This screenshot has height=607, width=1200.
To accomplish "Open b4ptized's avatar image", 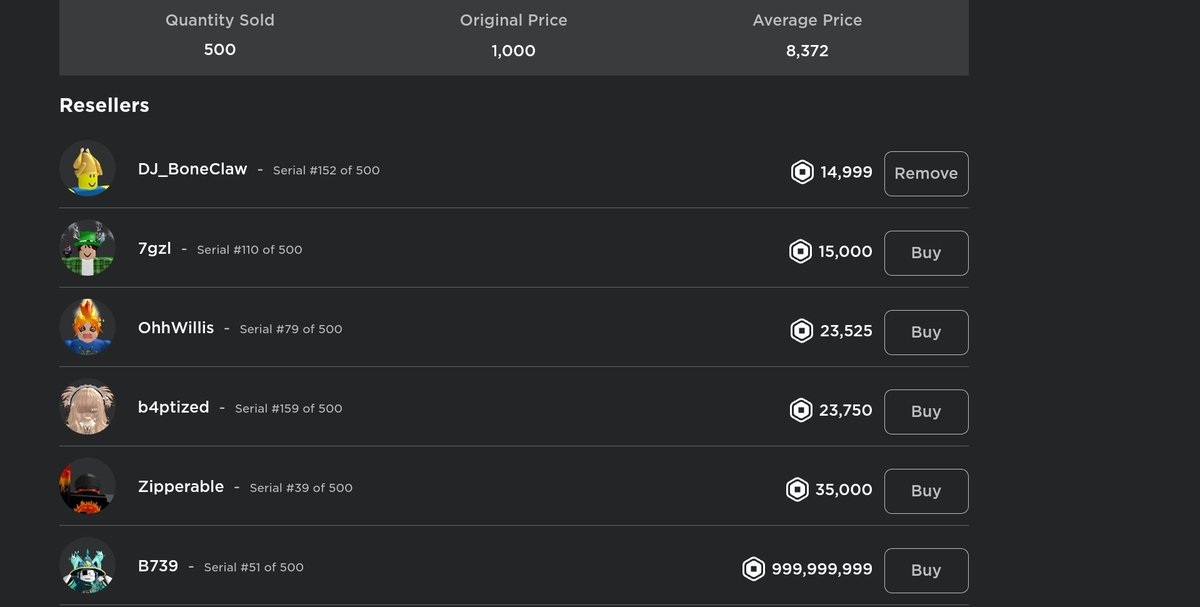I will (87, 408).
